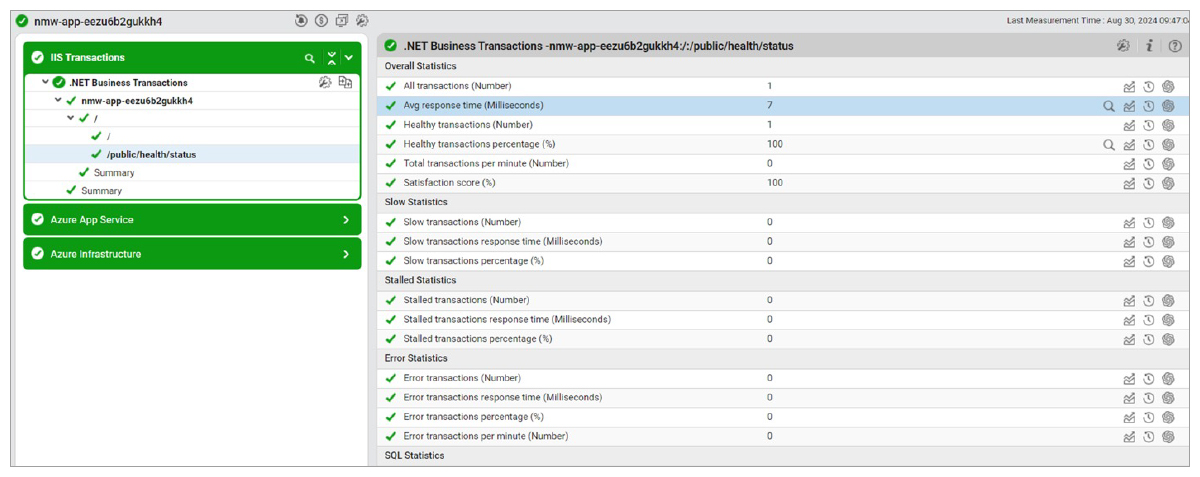The width and height of the screenshot is (1200, 477).
Task: Open the Azure Infrastructure layer
Action: click(x=191, y=255)
